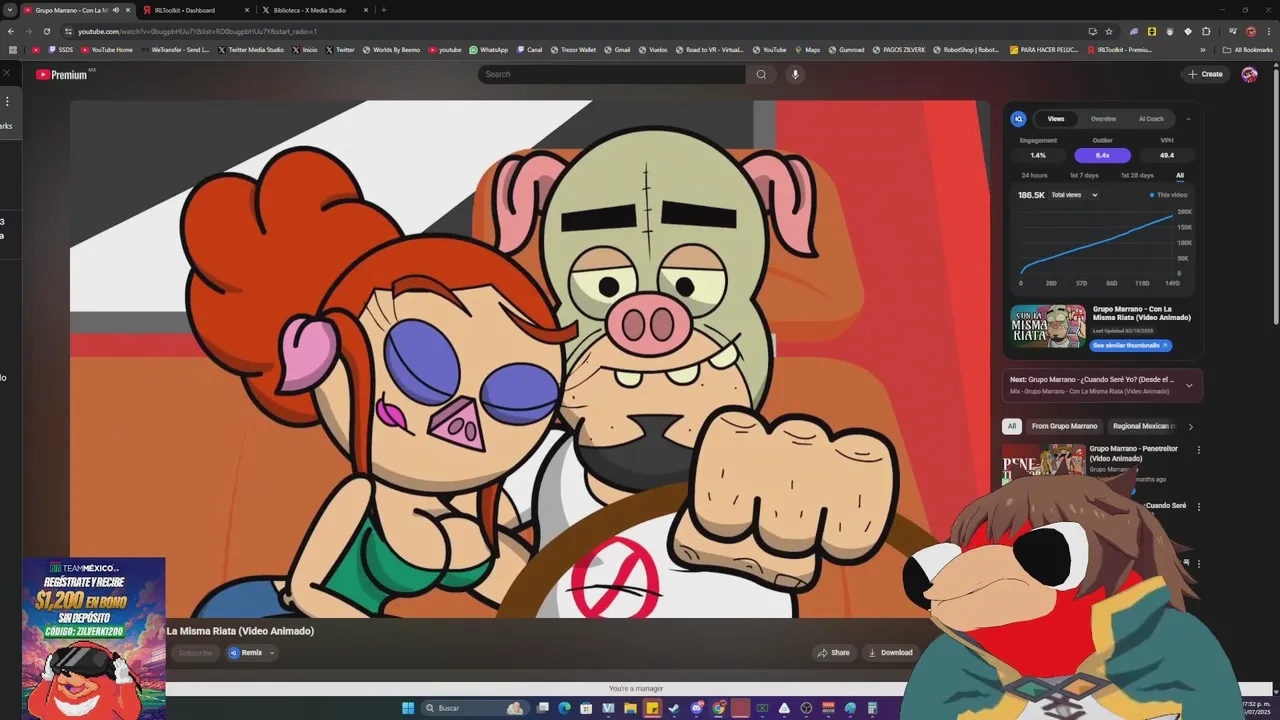Share the video with the Share button

click(833, 653)
